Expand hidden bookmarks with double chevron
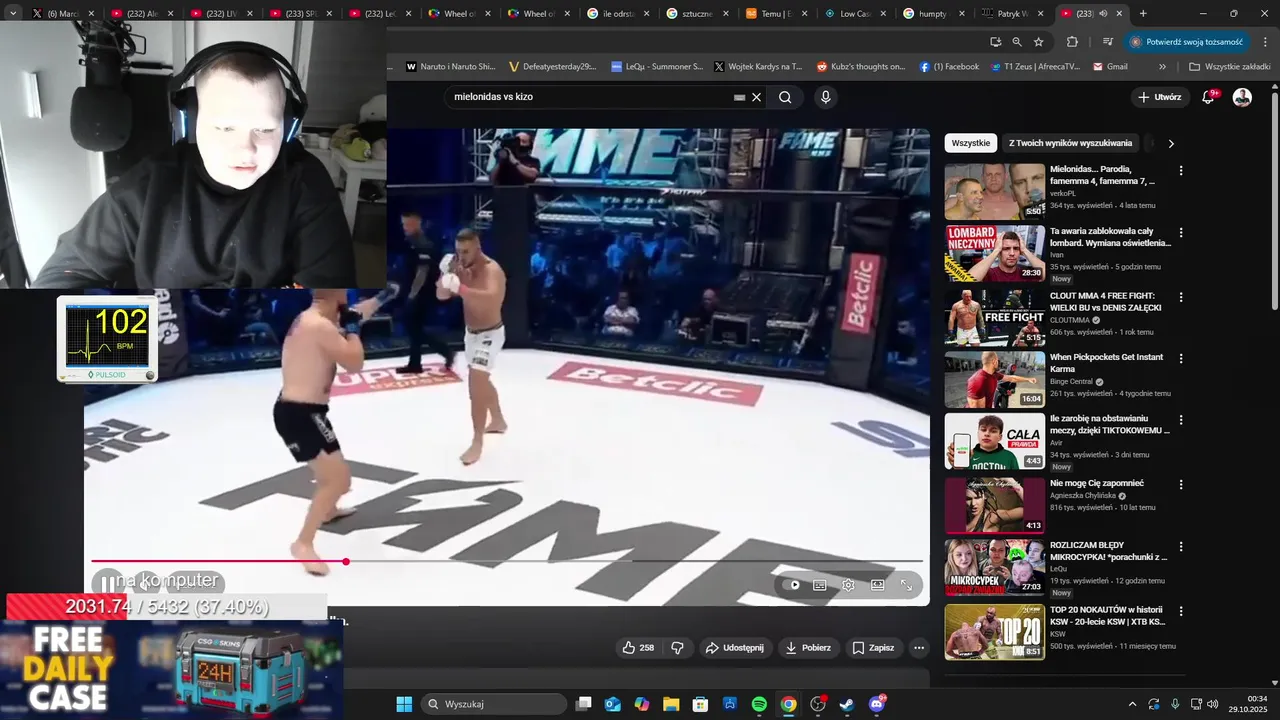This screenshot has width=1280, height=720. (x=1162, y=67)
